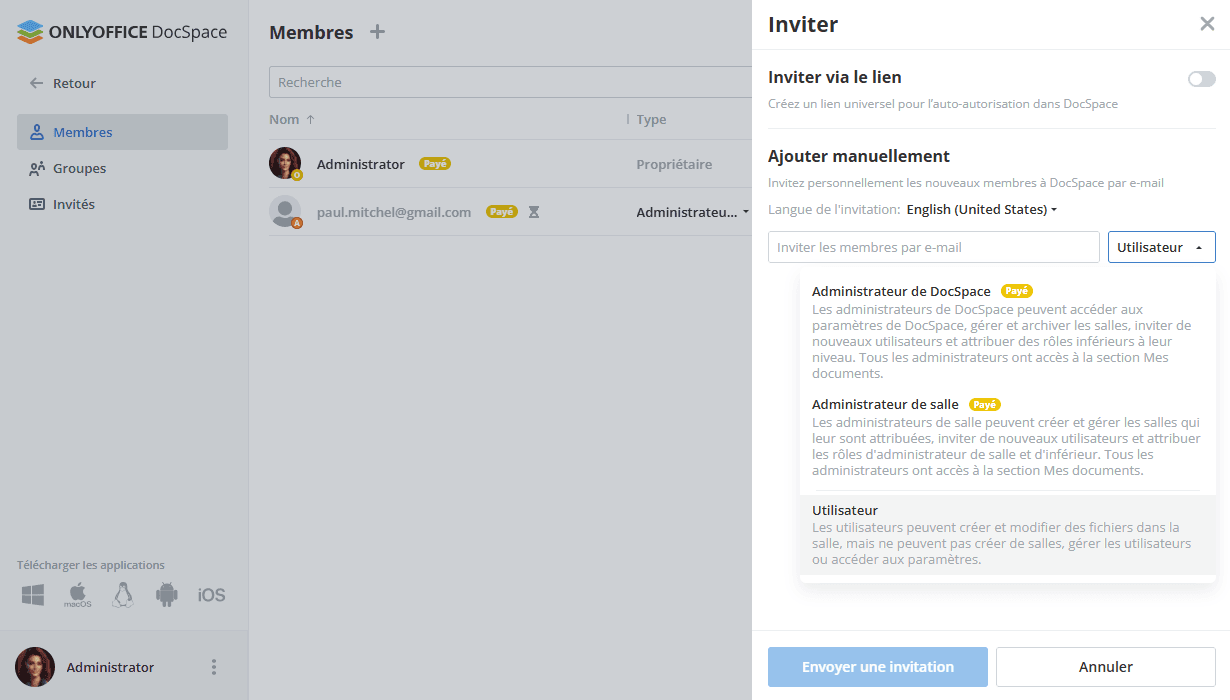1230x700 pixels.
Task: Click the plus icon next to Membres heading
Action: click(378, 31)
